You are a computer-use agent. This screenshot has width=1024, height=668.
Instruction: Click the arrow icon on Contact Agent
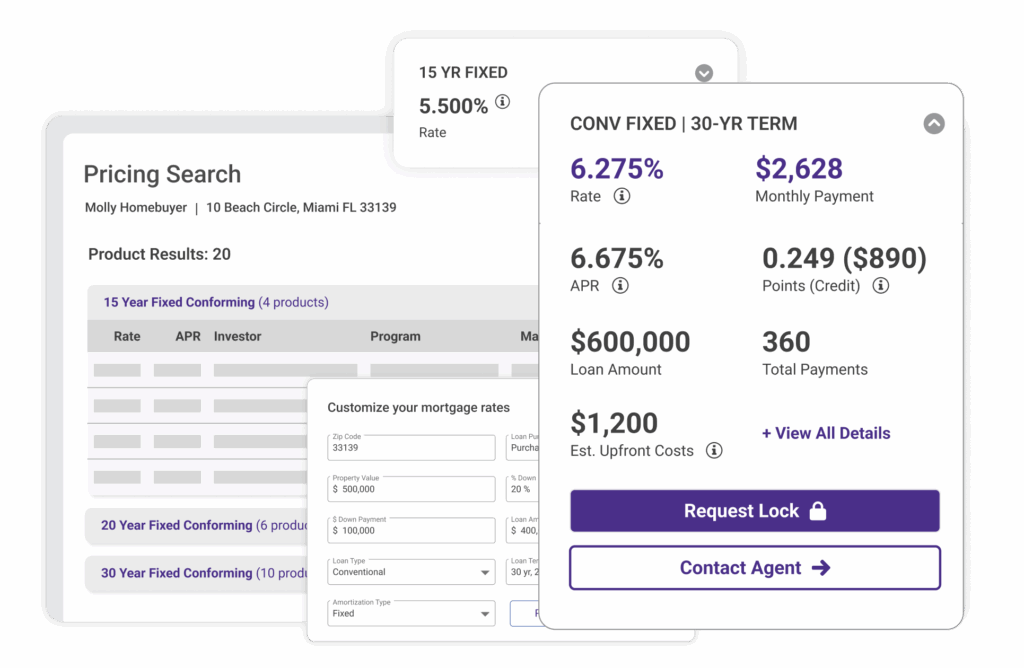pyautogui.click(x=821, y=568)
